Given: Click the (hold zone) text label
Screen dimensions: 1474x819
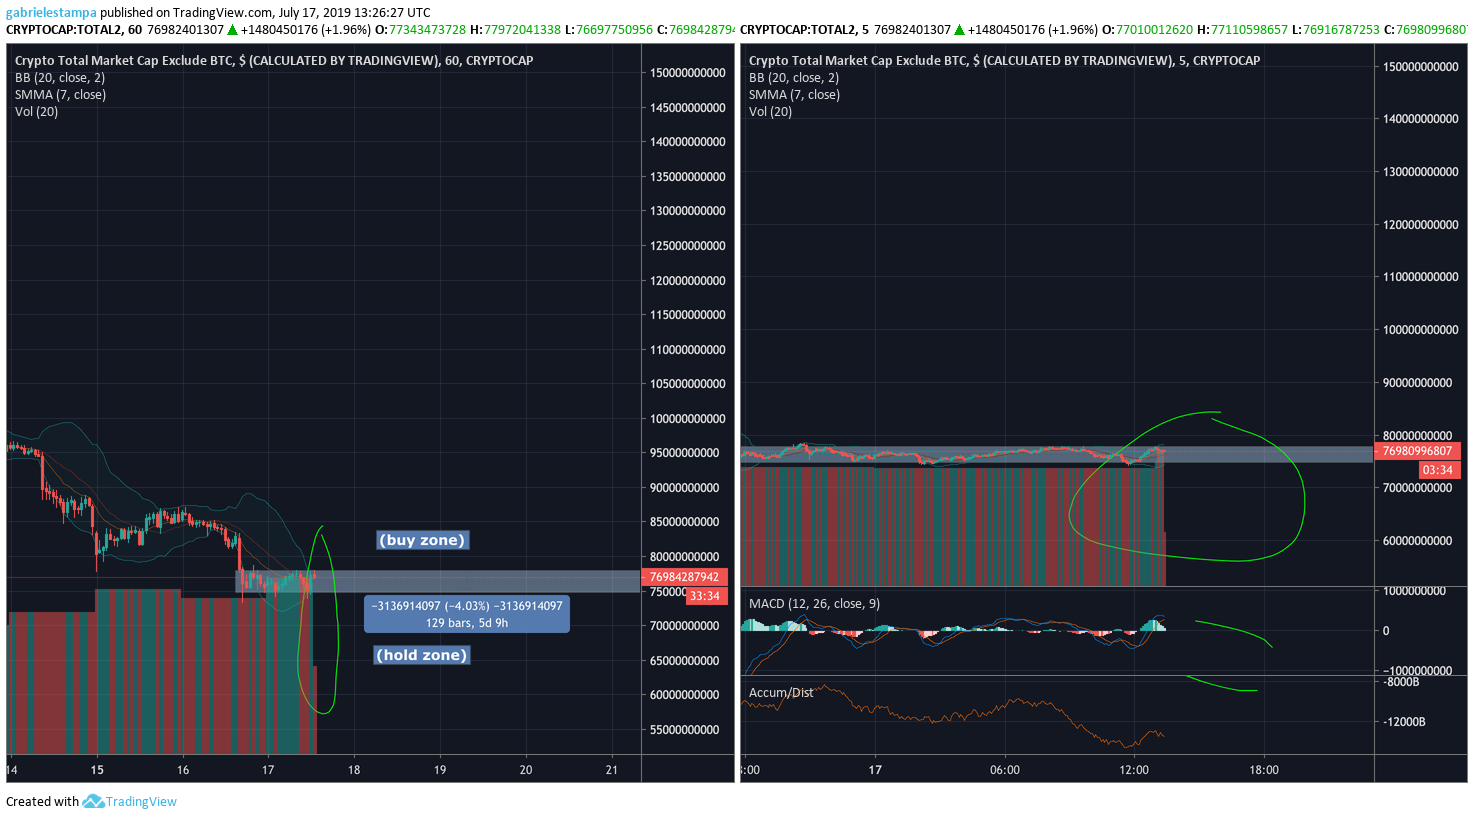Looking at the screenshot, I should coord(421,655).
